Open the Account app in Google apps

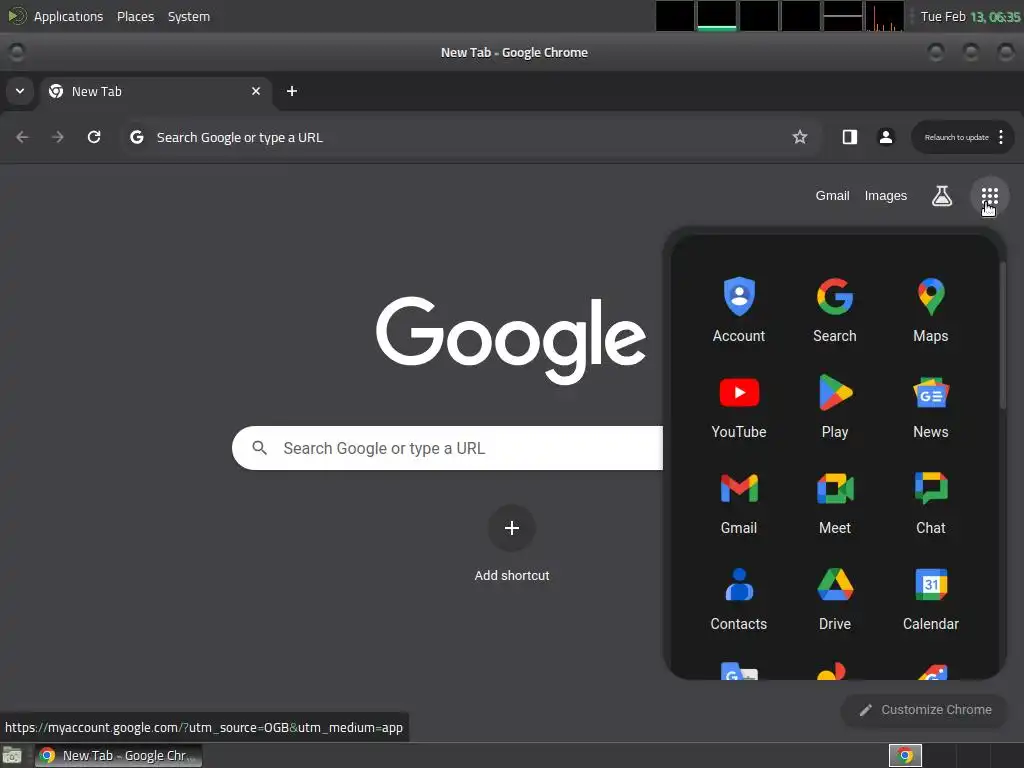coord(739,309)
